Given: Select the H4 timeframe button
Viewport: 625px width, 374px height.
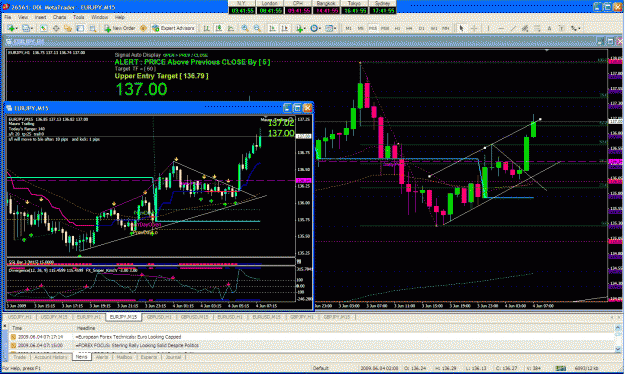Looking at the screenshot, I should click(409, 28).
